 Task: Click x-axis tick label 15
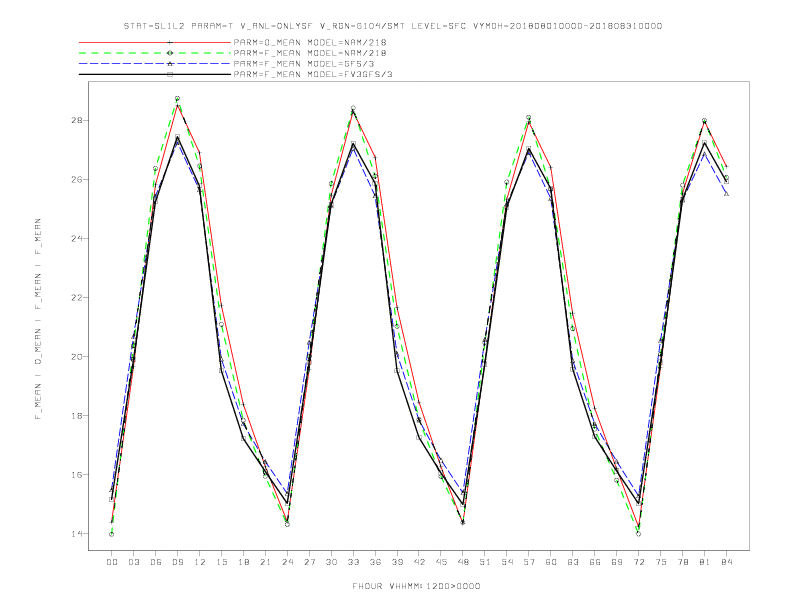tap(221, 562)
